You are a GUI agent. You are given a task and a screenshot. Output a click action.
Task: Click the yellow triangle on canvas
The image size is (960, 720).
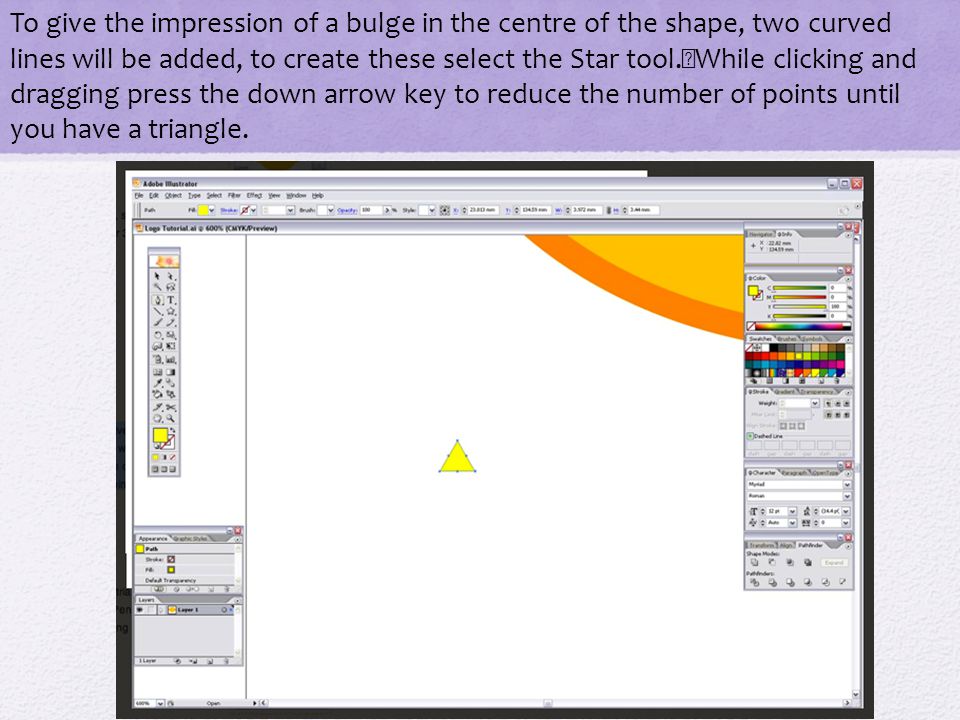click(457, 459)
